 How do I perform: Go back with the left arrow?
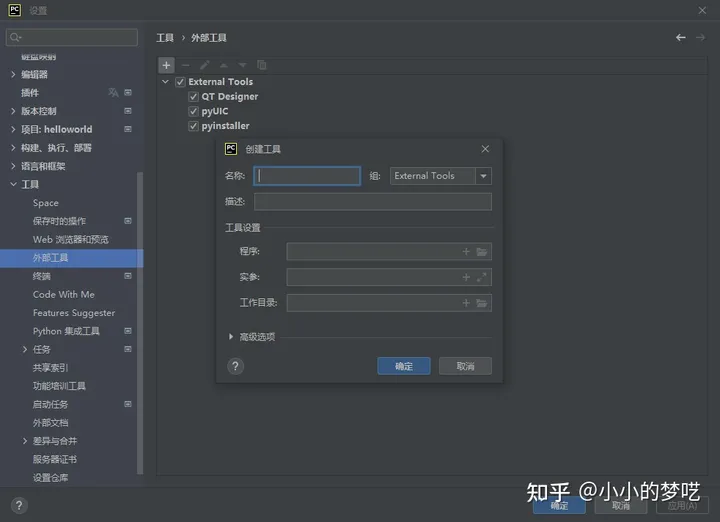(681, 38)
